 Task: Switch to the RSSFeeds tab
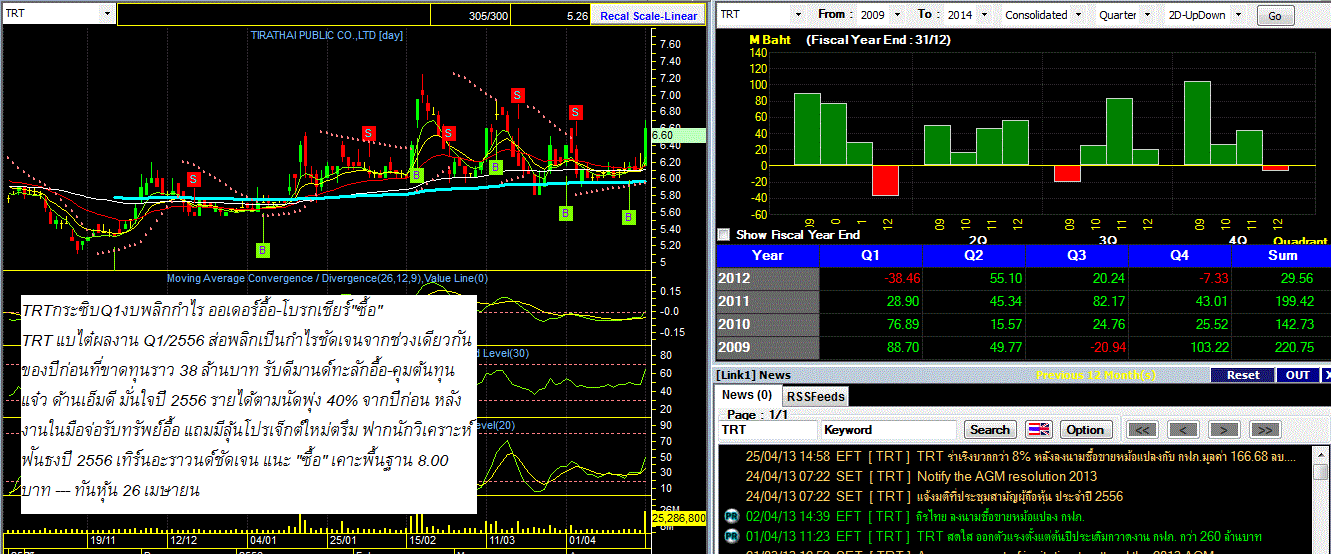[814, 396]
